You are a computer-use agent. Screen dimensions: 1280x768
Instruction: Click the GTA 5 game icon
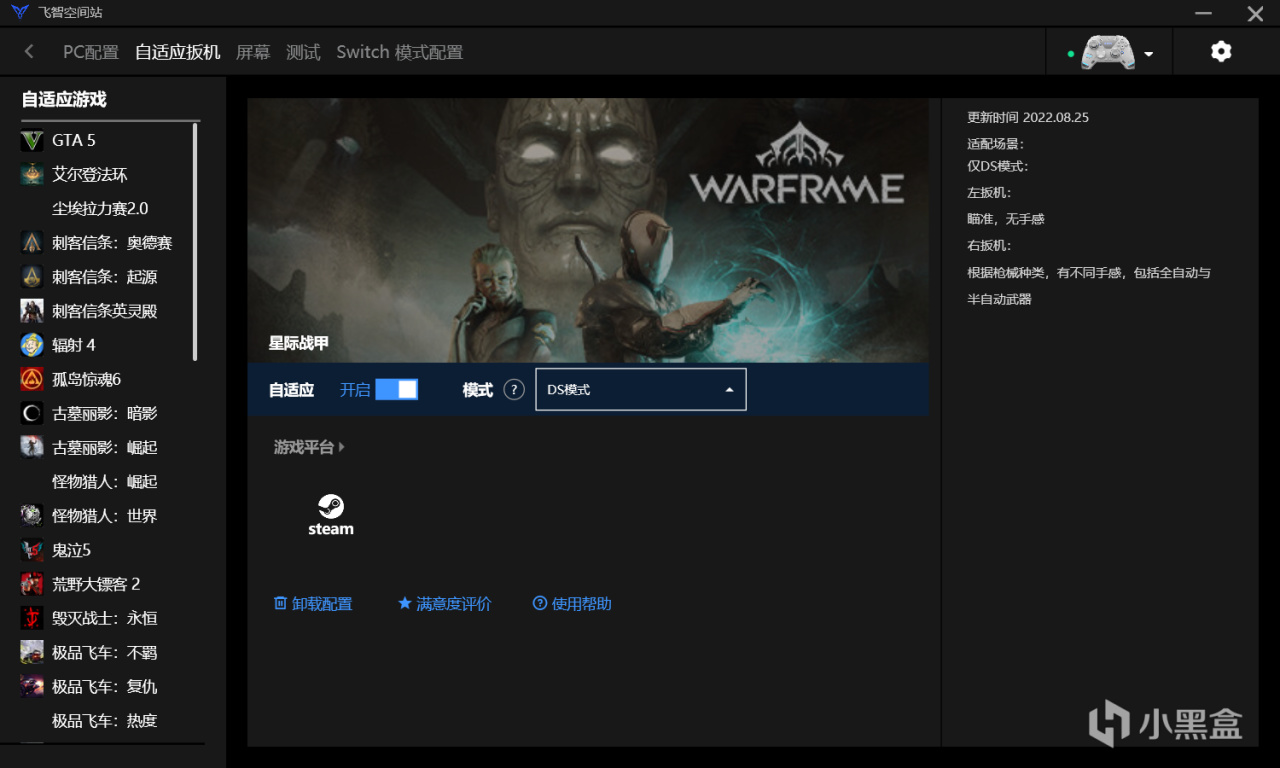[32, 140]
